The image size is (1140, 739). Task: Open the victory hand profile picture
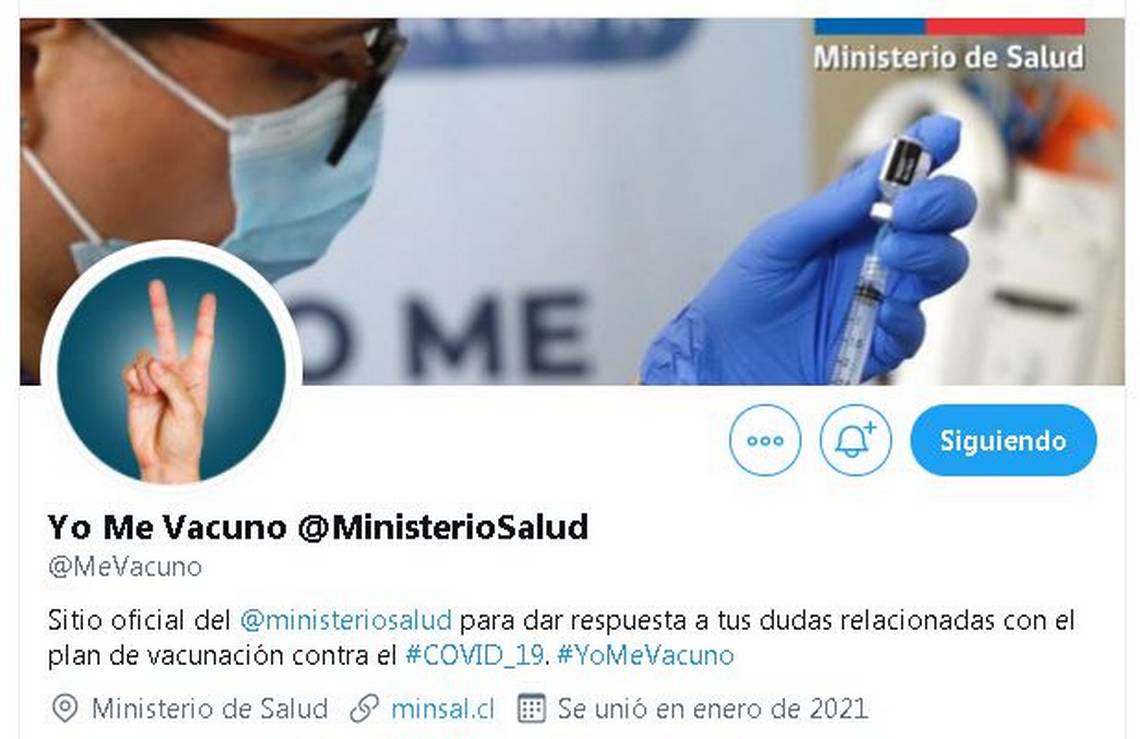coord(172,370)
